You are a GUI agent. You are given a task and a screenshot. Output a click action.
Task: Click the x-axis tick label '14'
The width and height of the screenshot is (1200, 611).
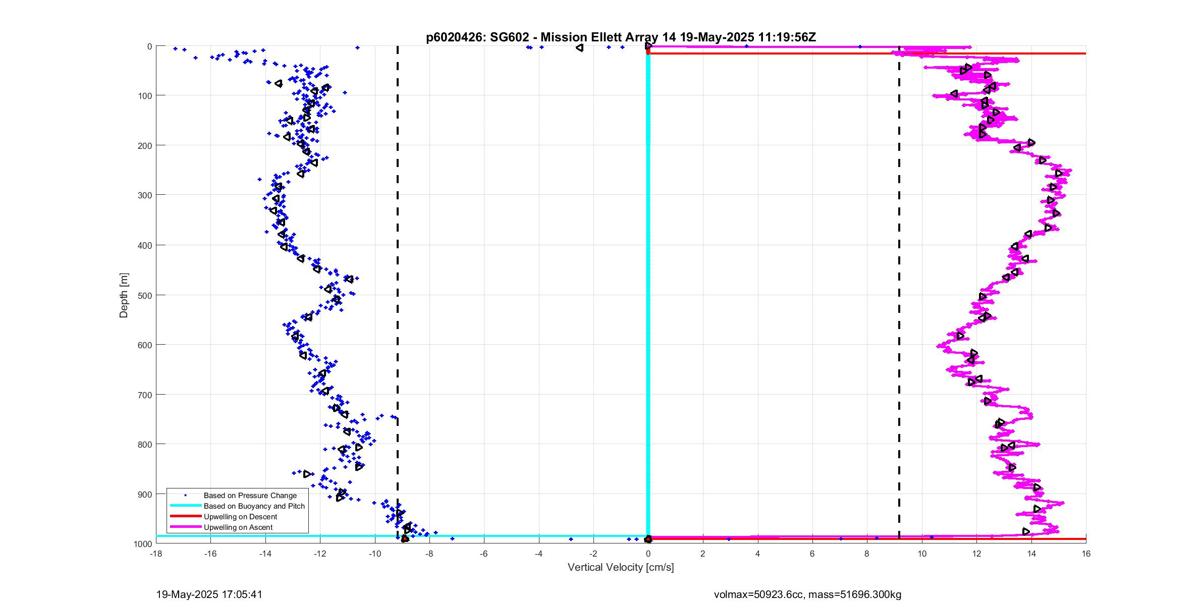[1031, 553]
